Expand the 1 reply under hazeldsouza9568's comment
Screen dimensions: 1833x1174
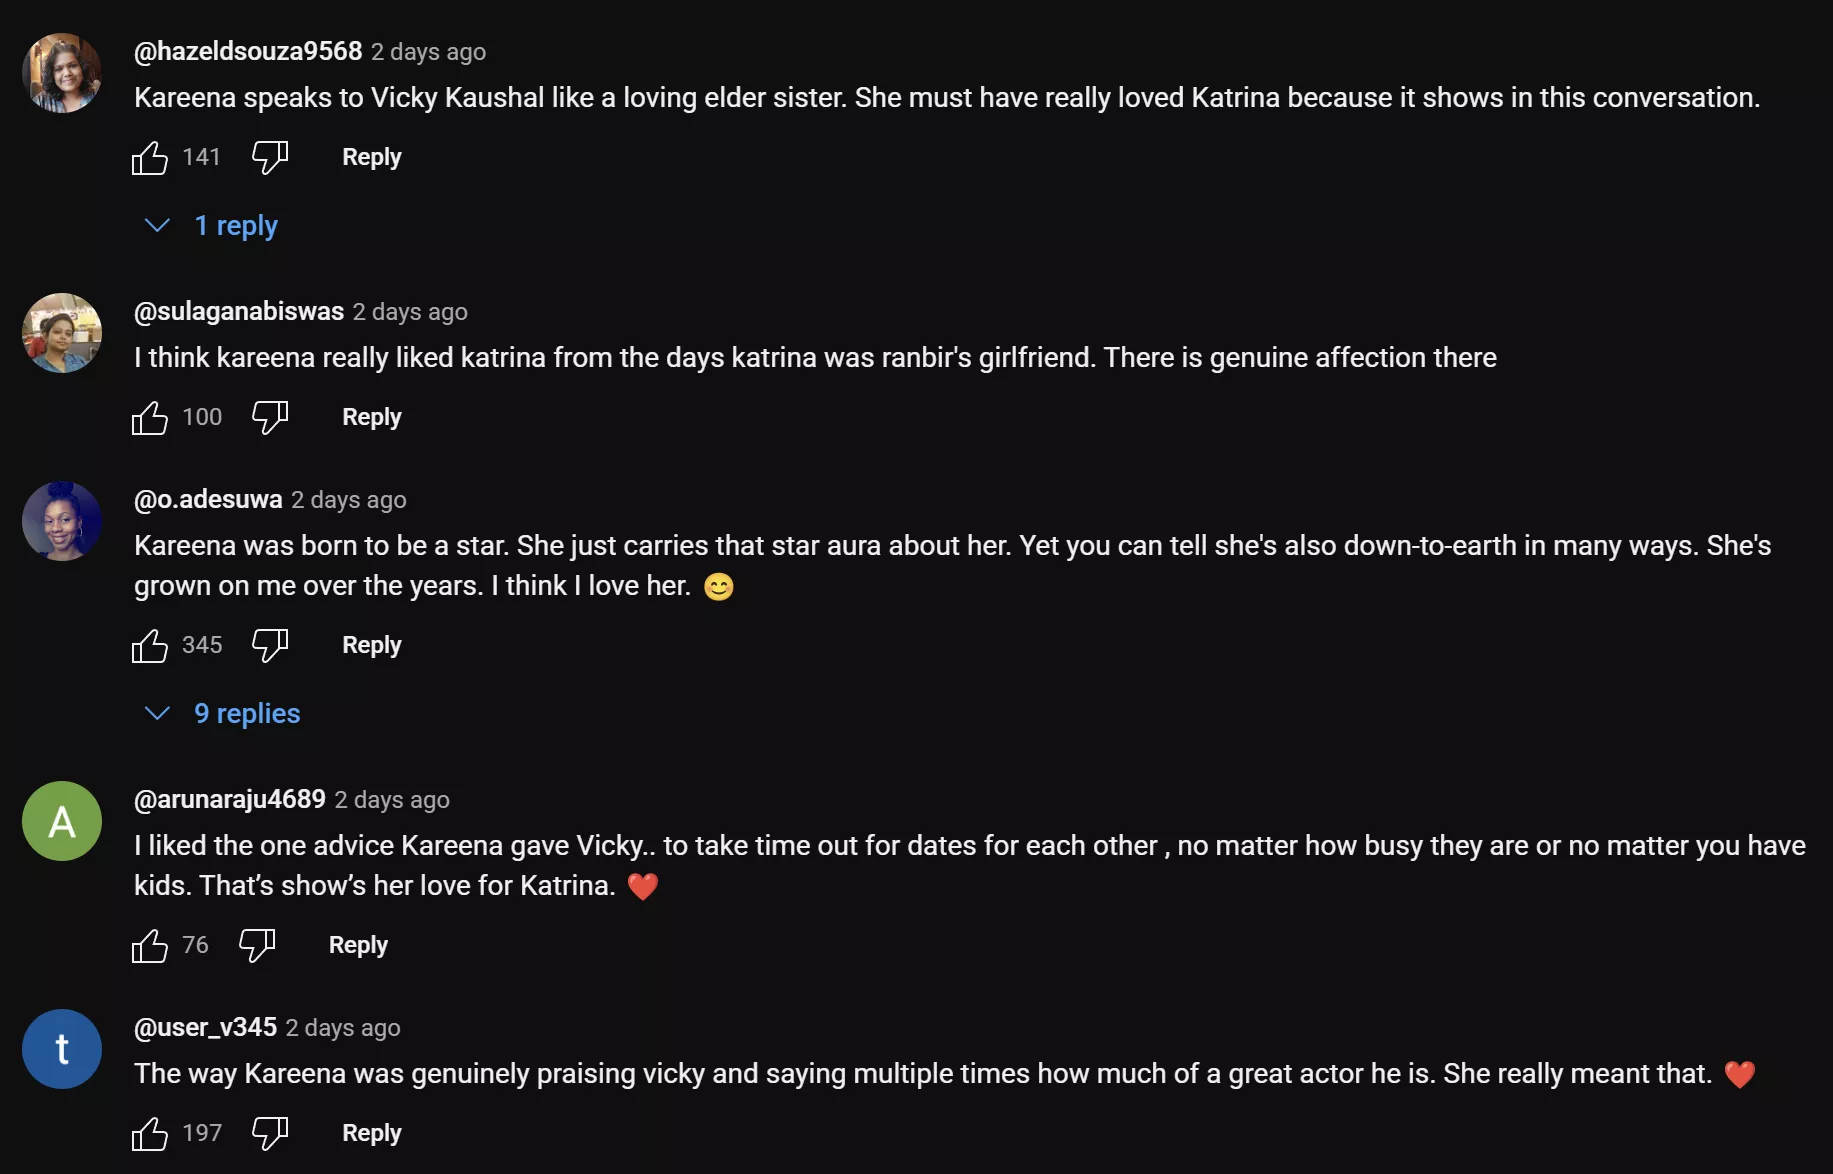coord(236,225)
